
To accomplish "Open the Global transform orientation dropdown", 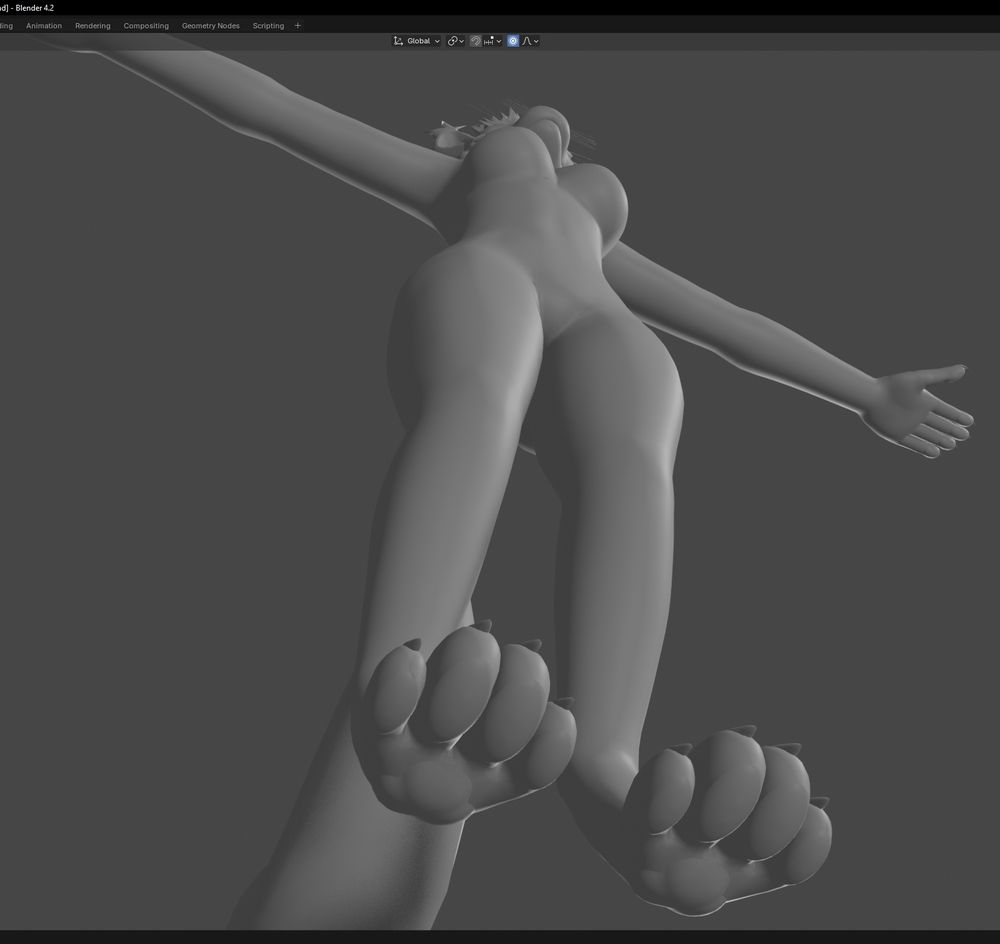I will (416, 41).
